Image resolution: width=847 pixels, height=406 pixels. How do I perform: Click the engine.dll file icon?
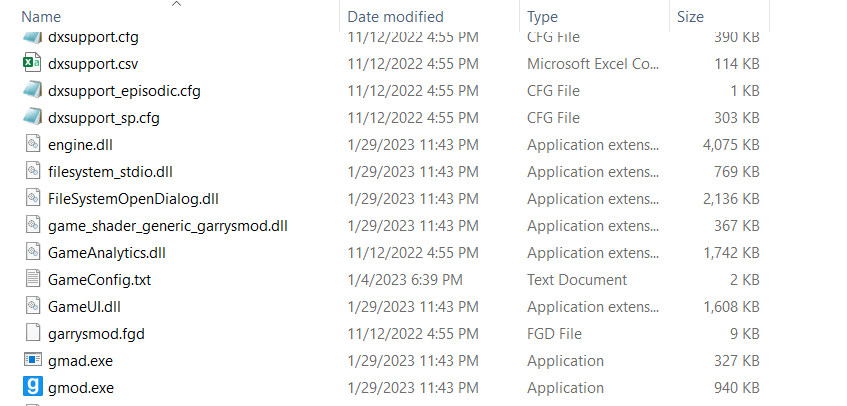[30, 144]
